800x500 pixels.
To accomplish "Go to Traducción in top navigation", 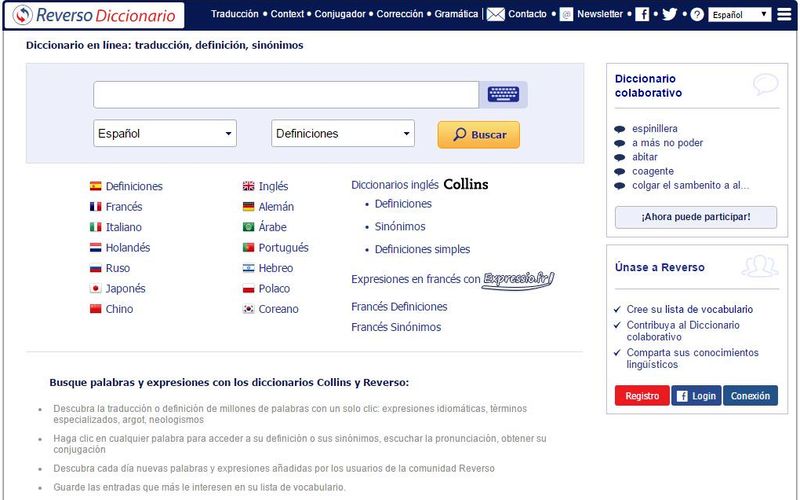I will pos(234,15).
